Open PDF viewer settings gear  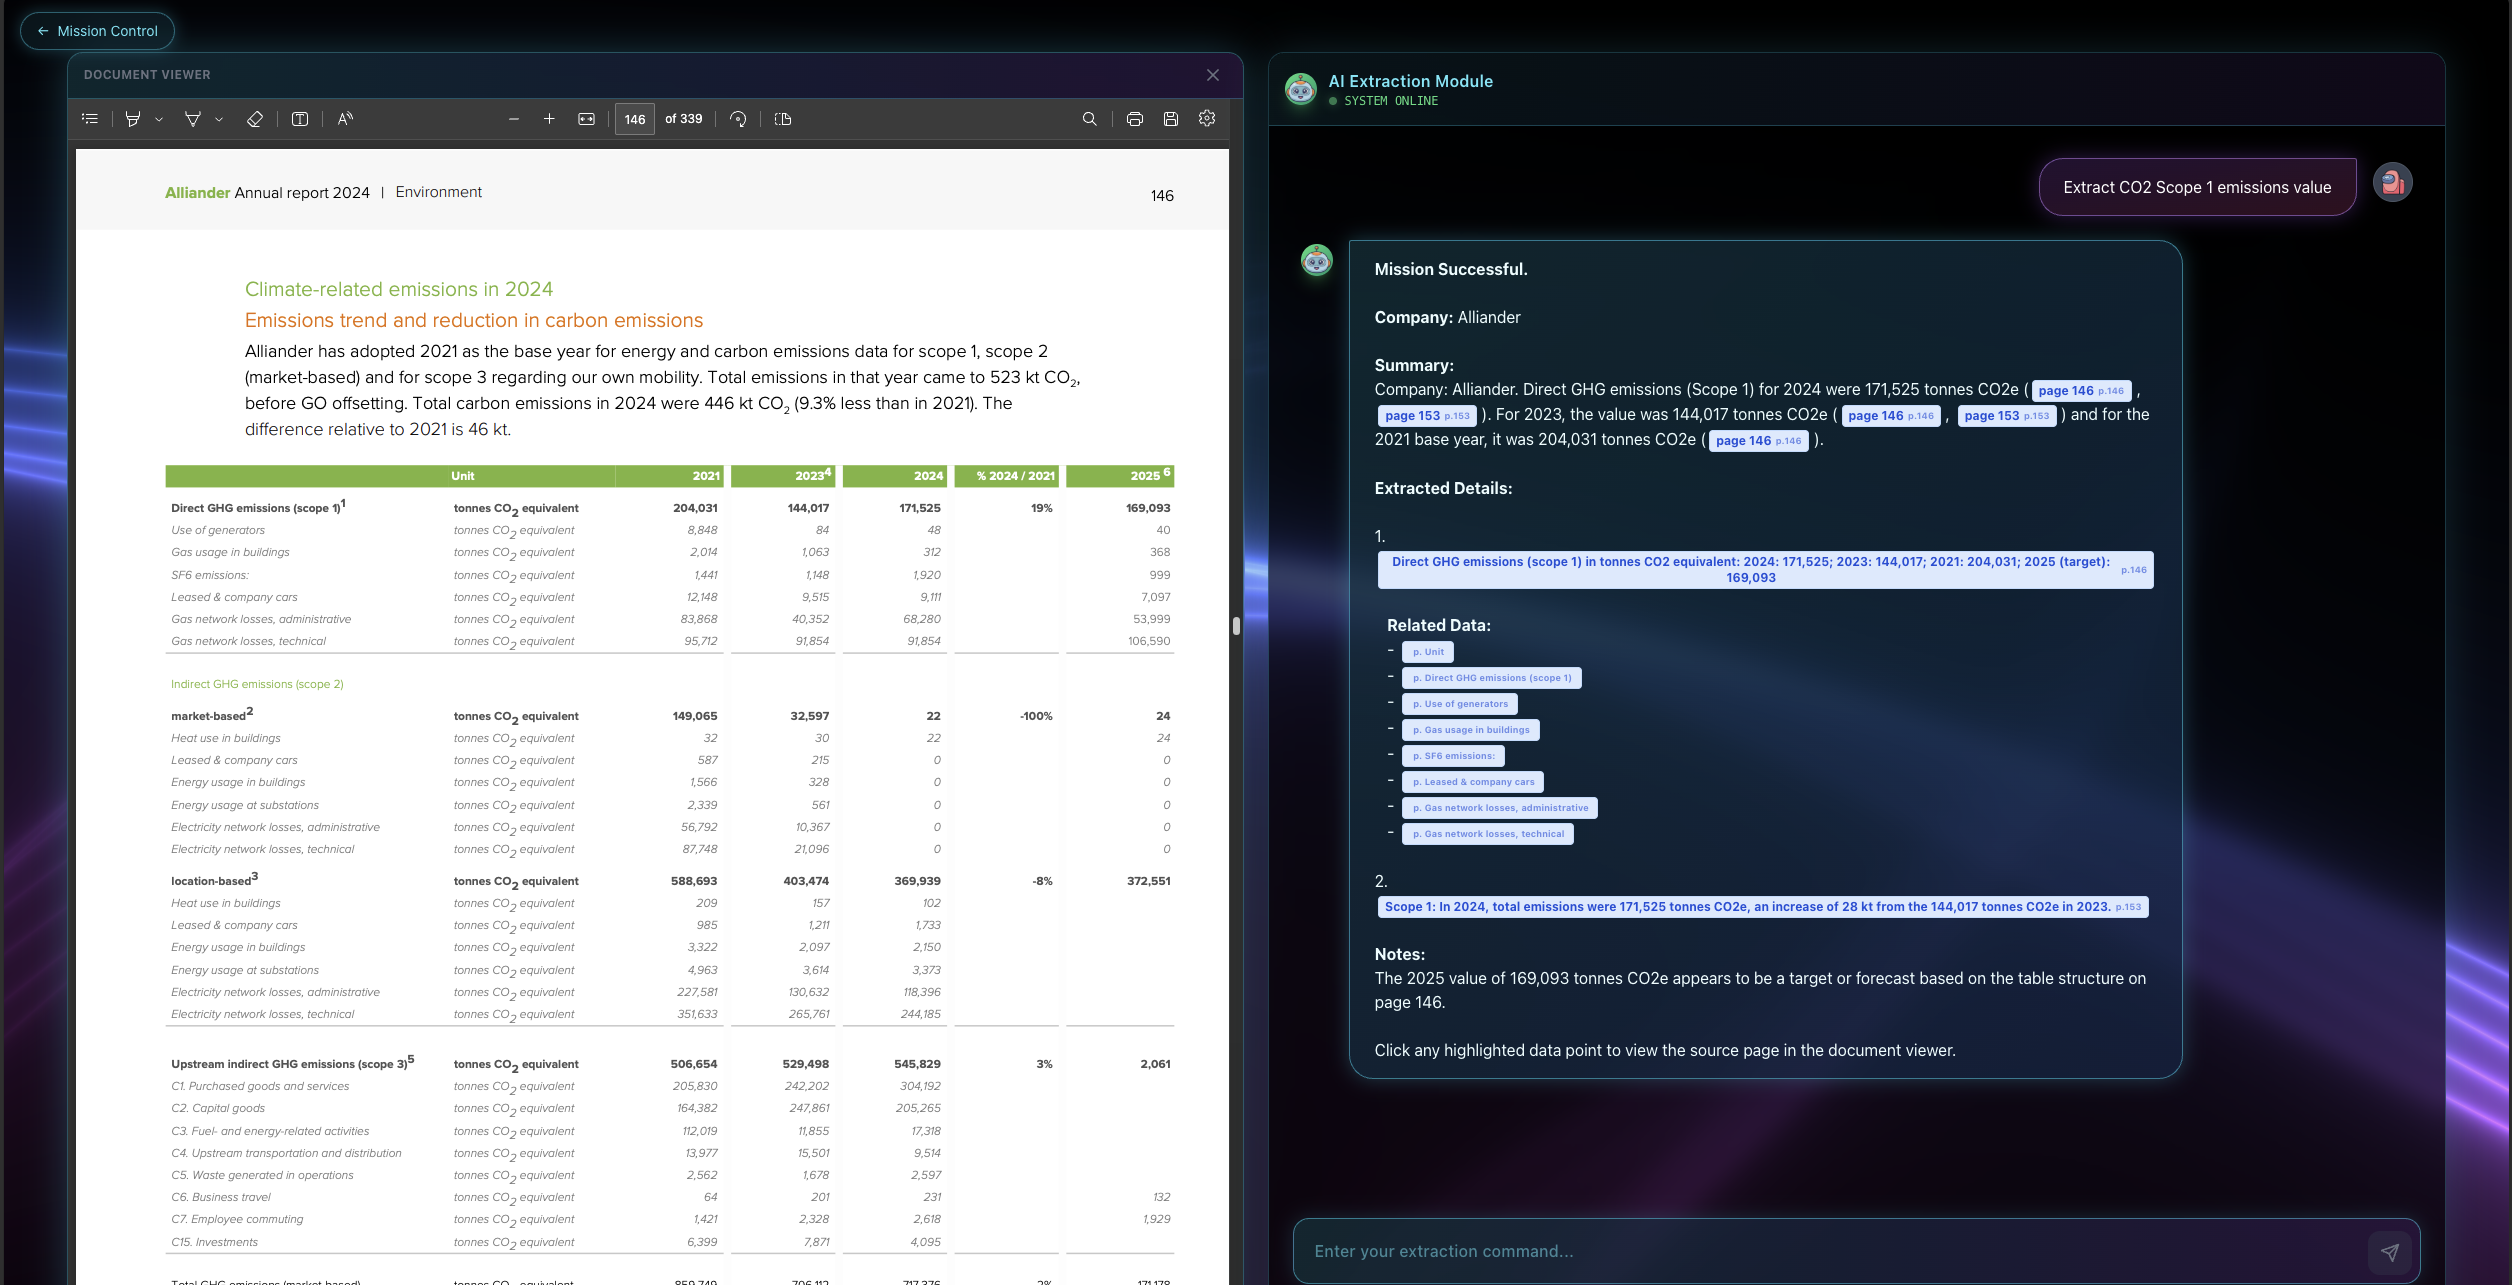(1207, 118)
